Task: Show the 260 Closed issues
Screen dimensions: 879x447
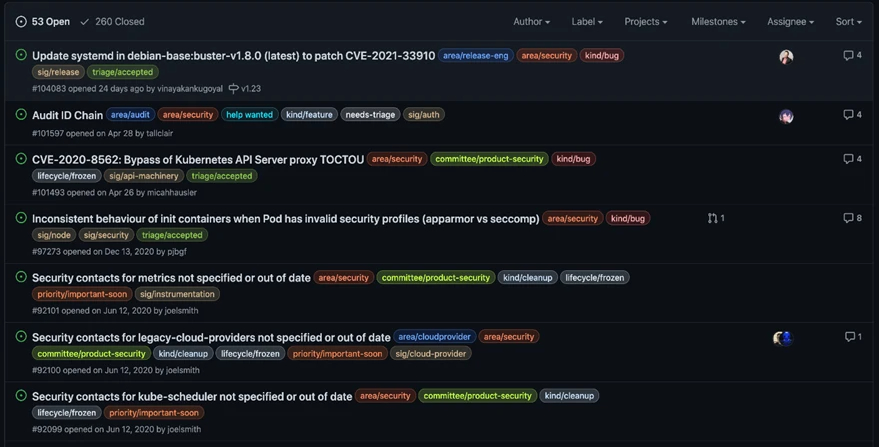Action: (112, 21)
